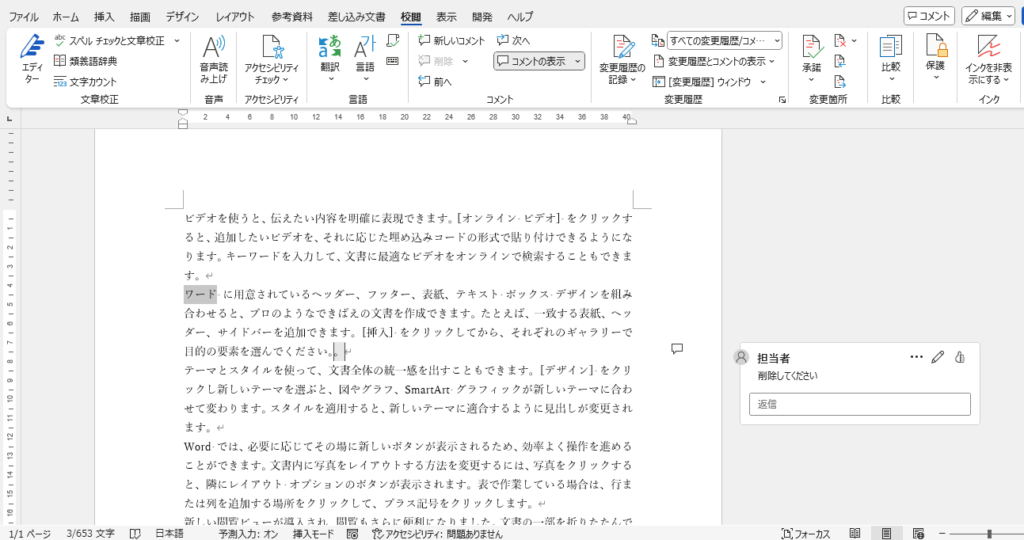The image size is (1024, 540).
Task: Click the proofing book icon in status bar
Action: pos(135,533)
